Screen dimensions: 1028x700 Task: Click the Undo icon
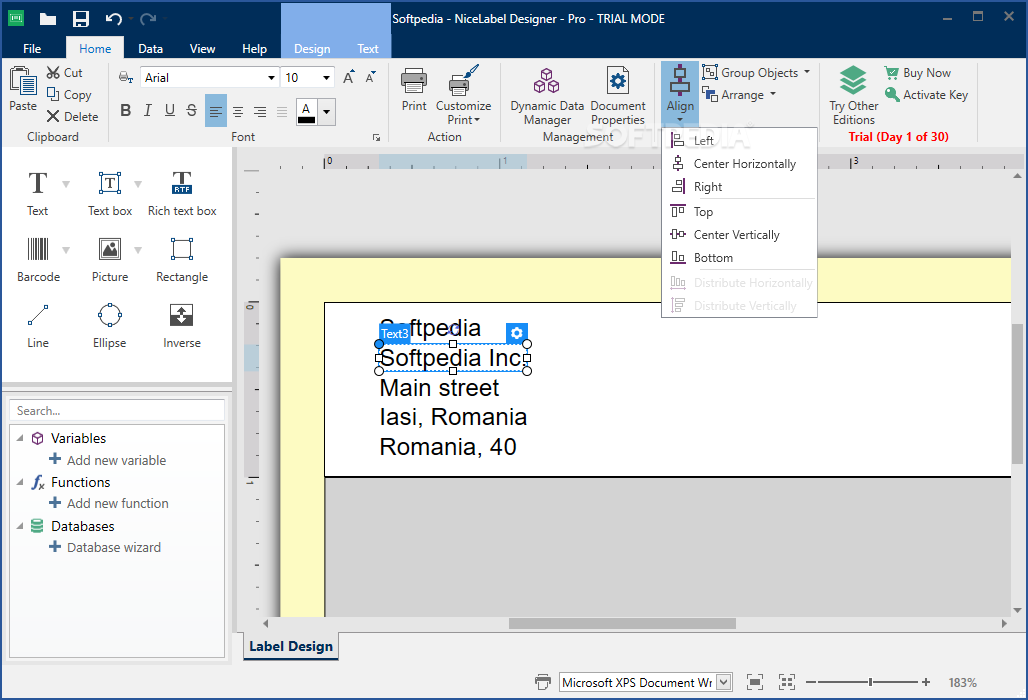click(x=113, y=18)
